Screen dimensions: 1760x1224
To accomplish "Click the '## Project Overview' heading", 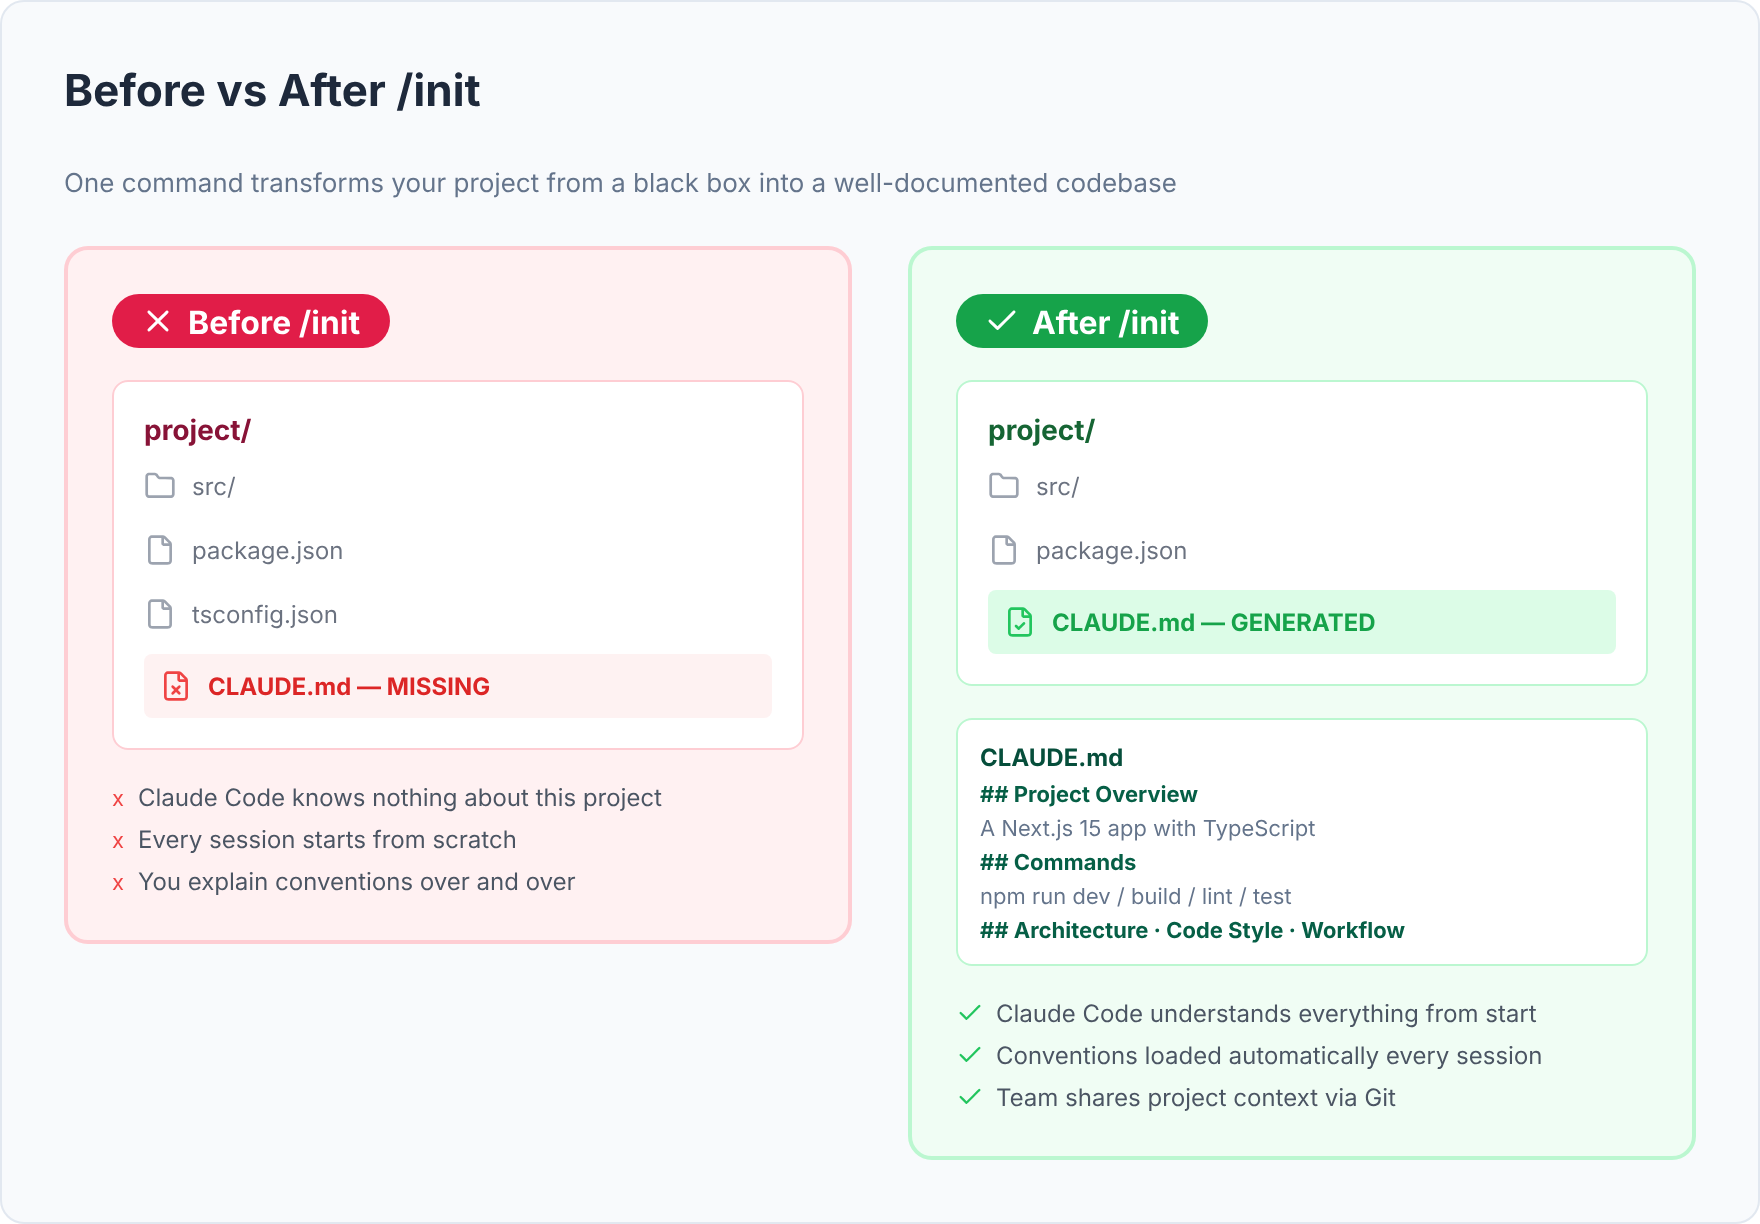I will coord(1088,794).
